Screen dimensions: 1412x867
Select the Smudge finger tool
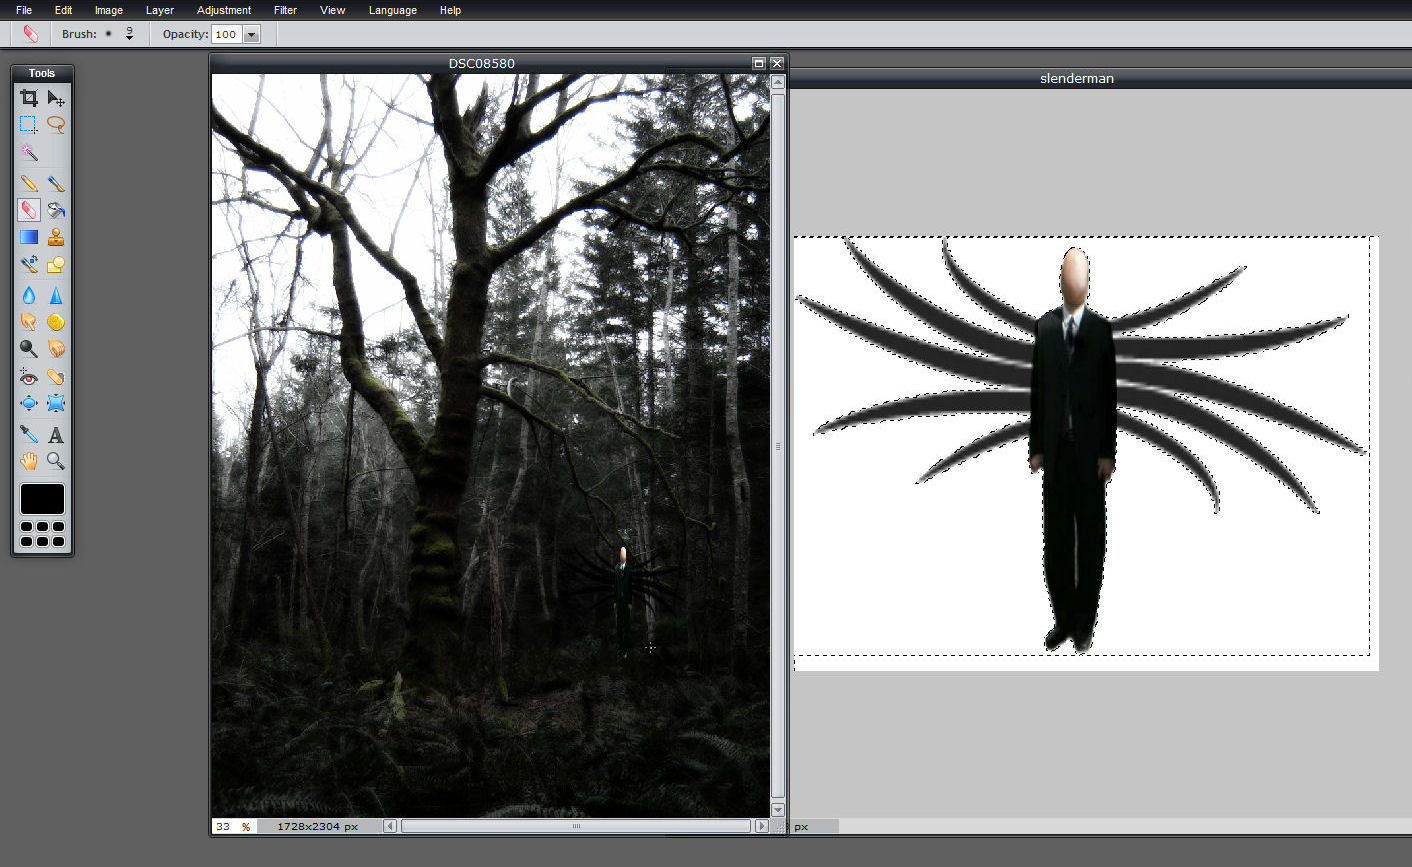[x=29, y=322]
